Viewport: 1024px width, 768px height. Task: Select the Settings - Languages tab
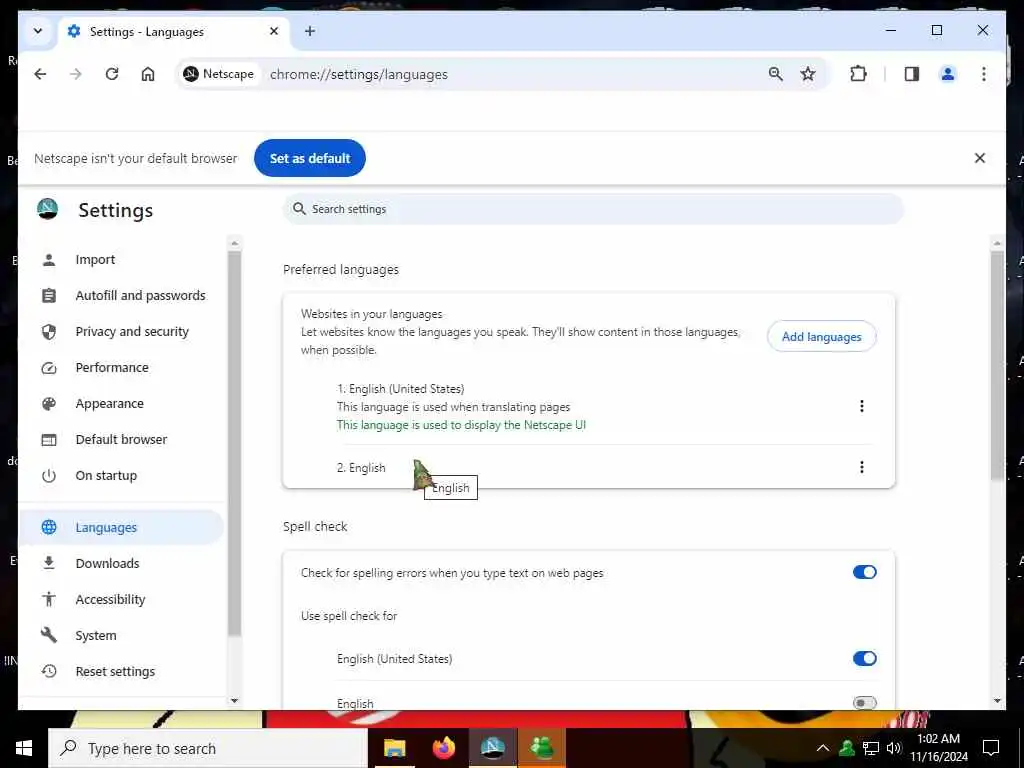174,31
